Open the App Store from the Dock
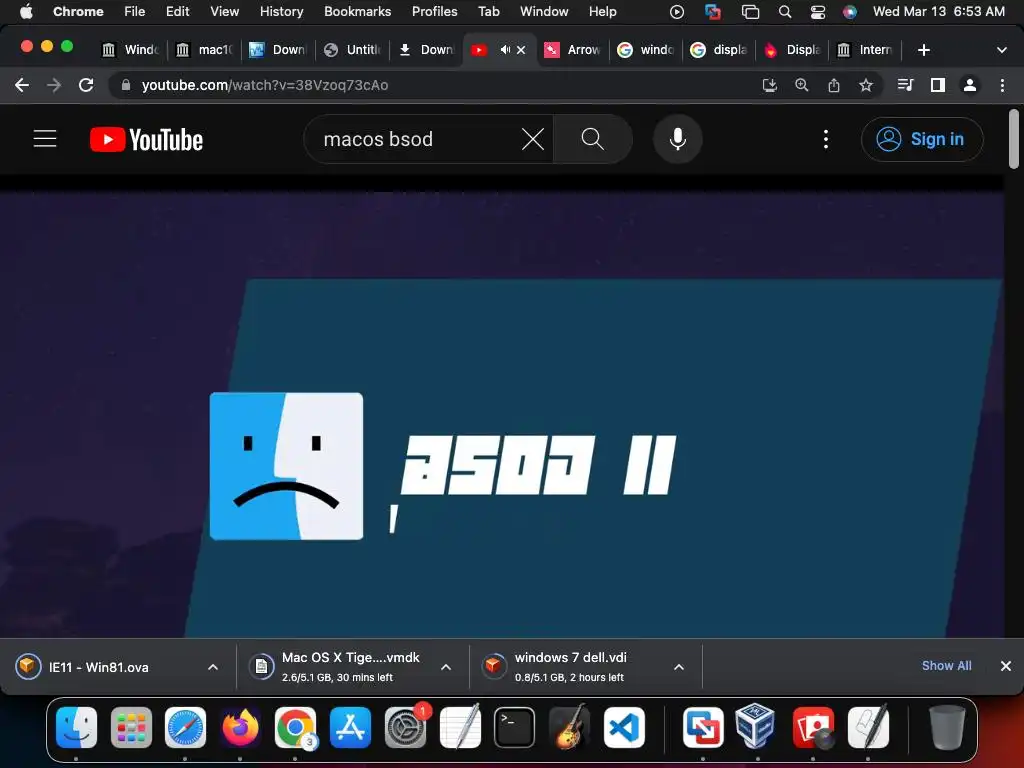 pyautogui.click(x=350, y=727)
